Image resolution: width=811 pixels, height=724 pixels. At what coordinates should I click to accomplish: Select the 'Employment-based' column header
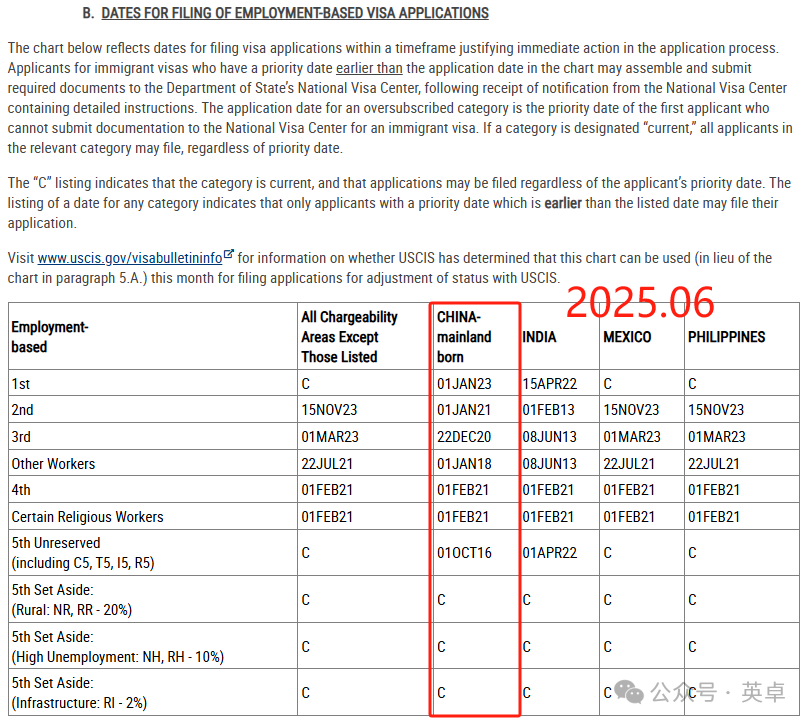tap(50, 337)
